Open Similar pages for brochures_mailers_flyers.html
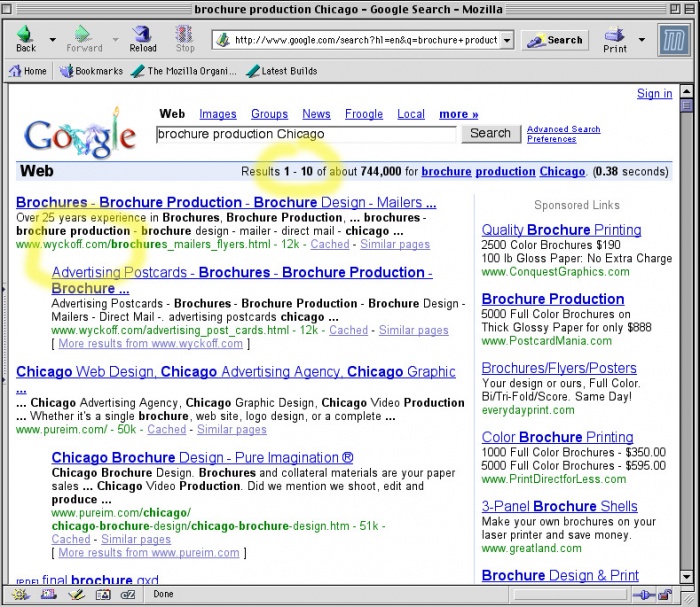 coord(395,244)
